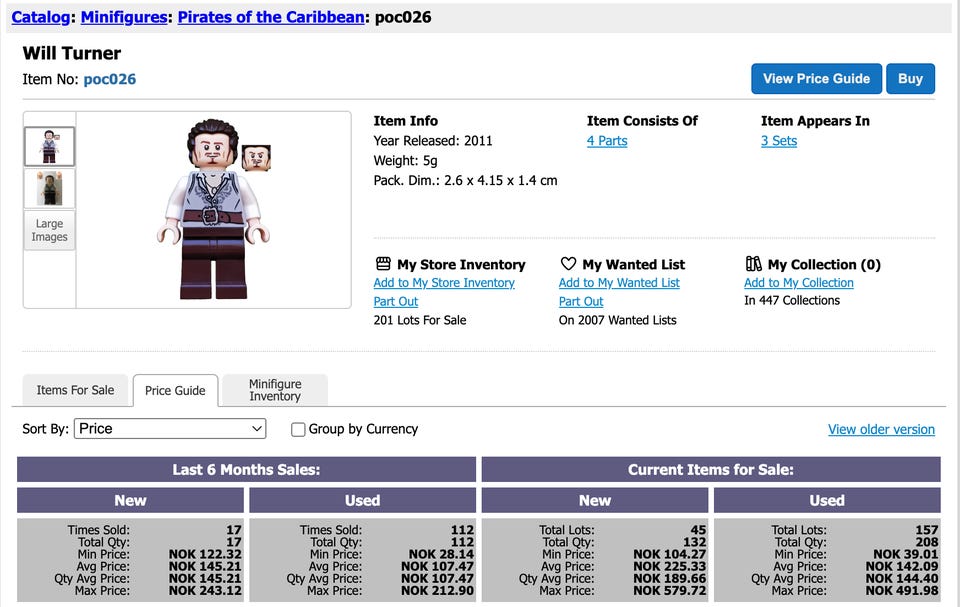Image resolution: width=960 pixels, height=607 pixels.
Task: Click the main Will Turner minifigure image
Action: (214, 209)
